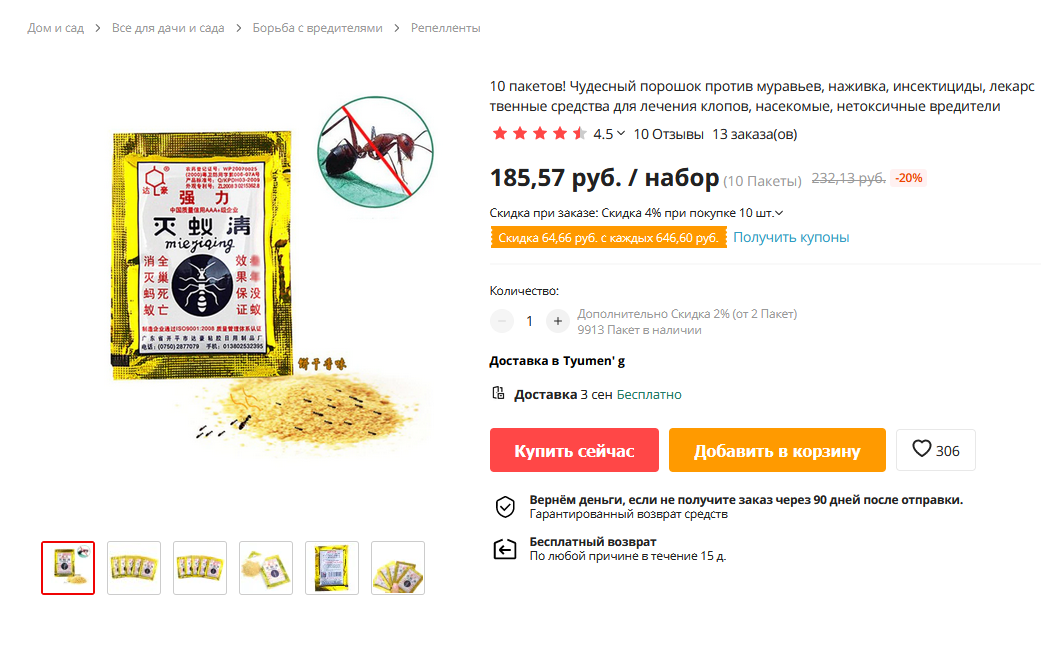Click the delivery package icon
1062x656 pixels.
[498, 393]
